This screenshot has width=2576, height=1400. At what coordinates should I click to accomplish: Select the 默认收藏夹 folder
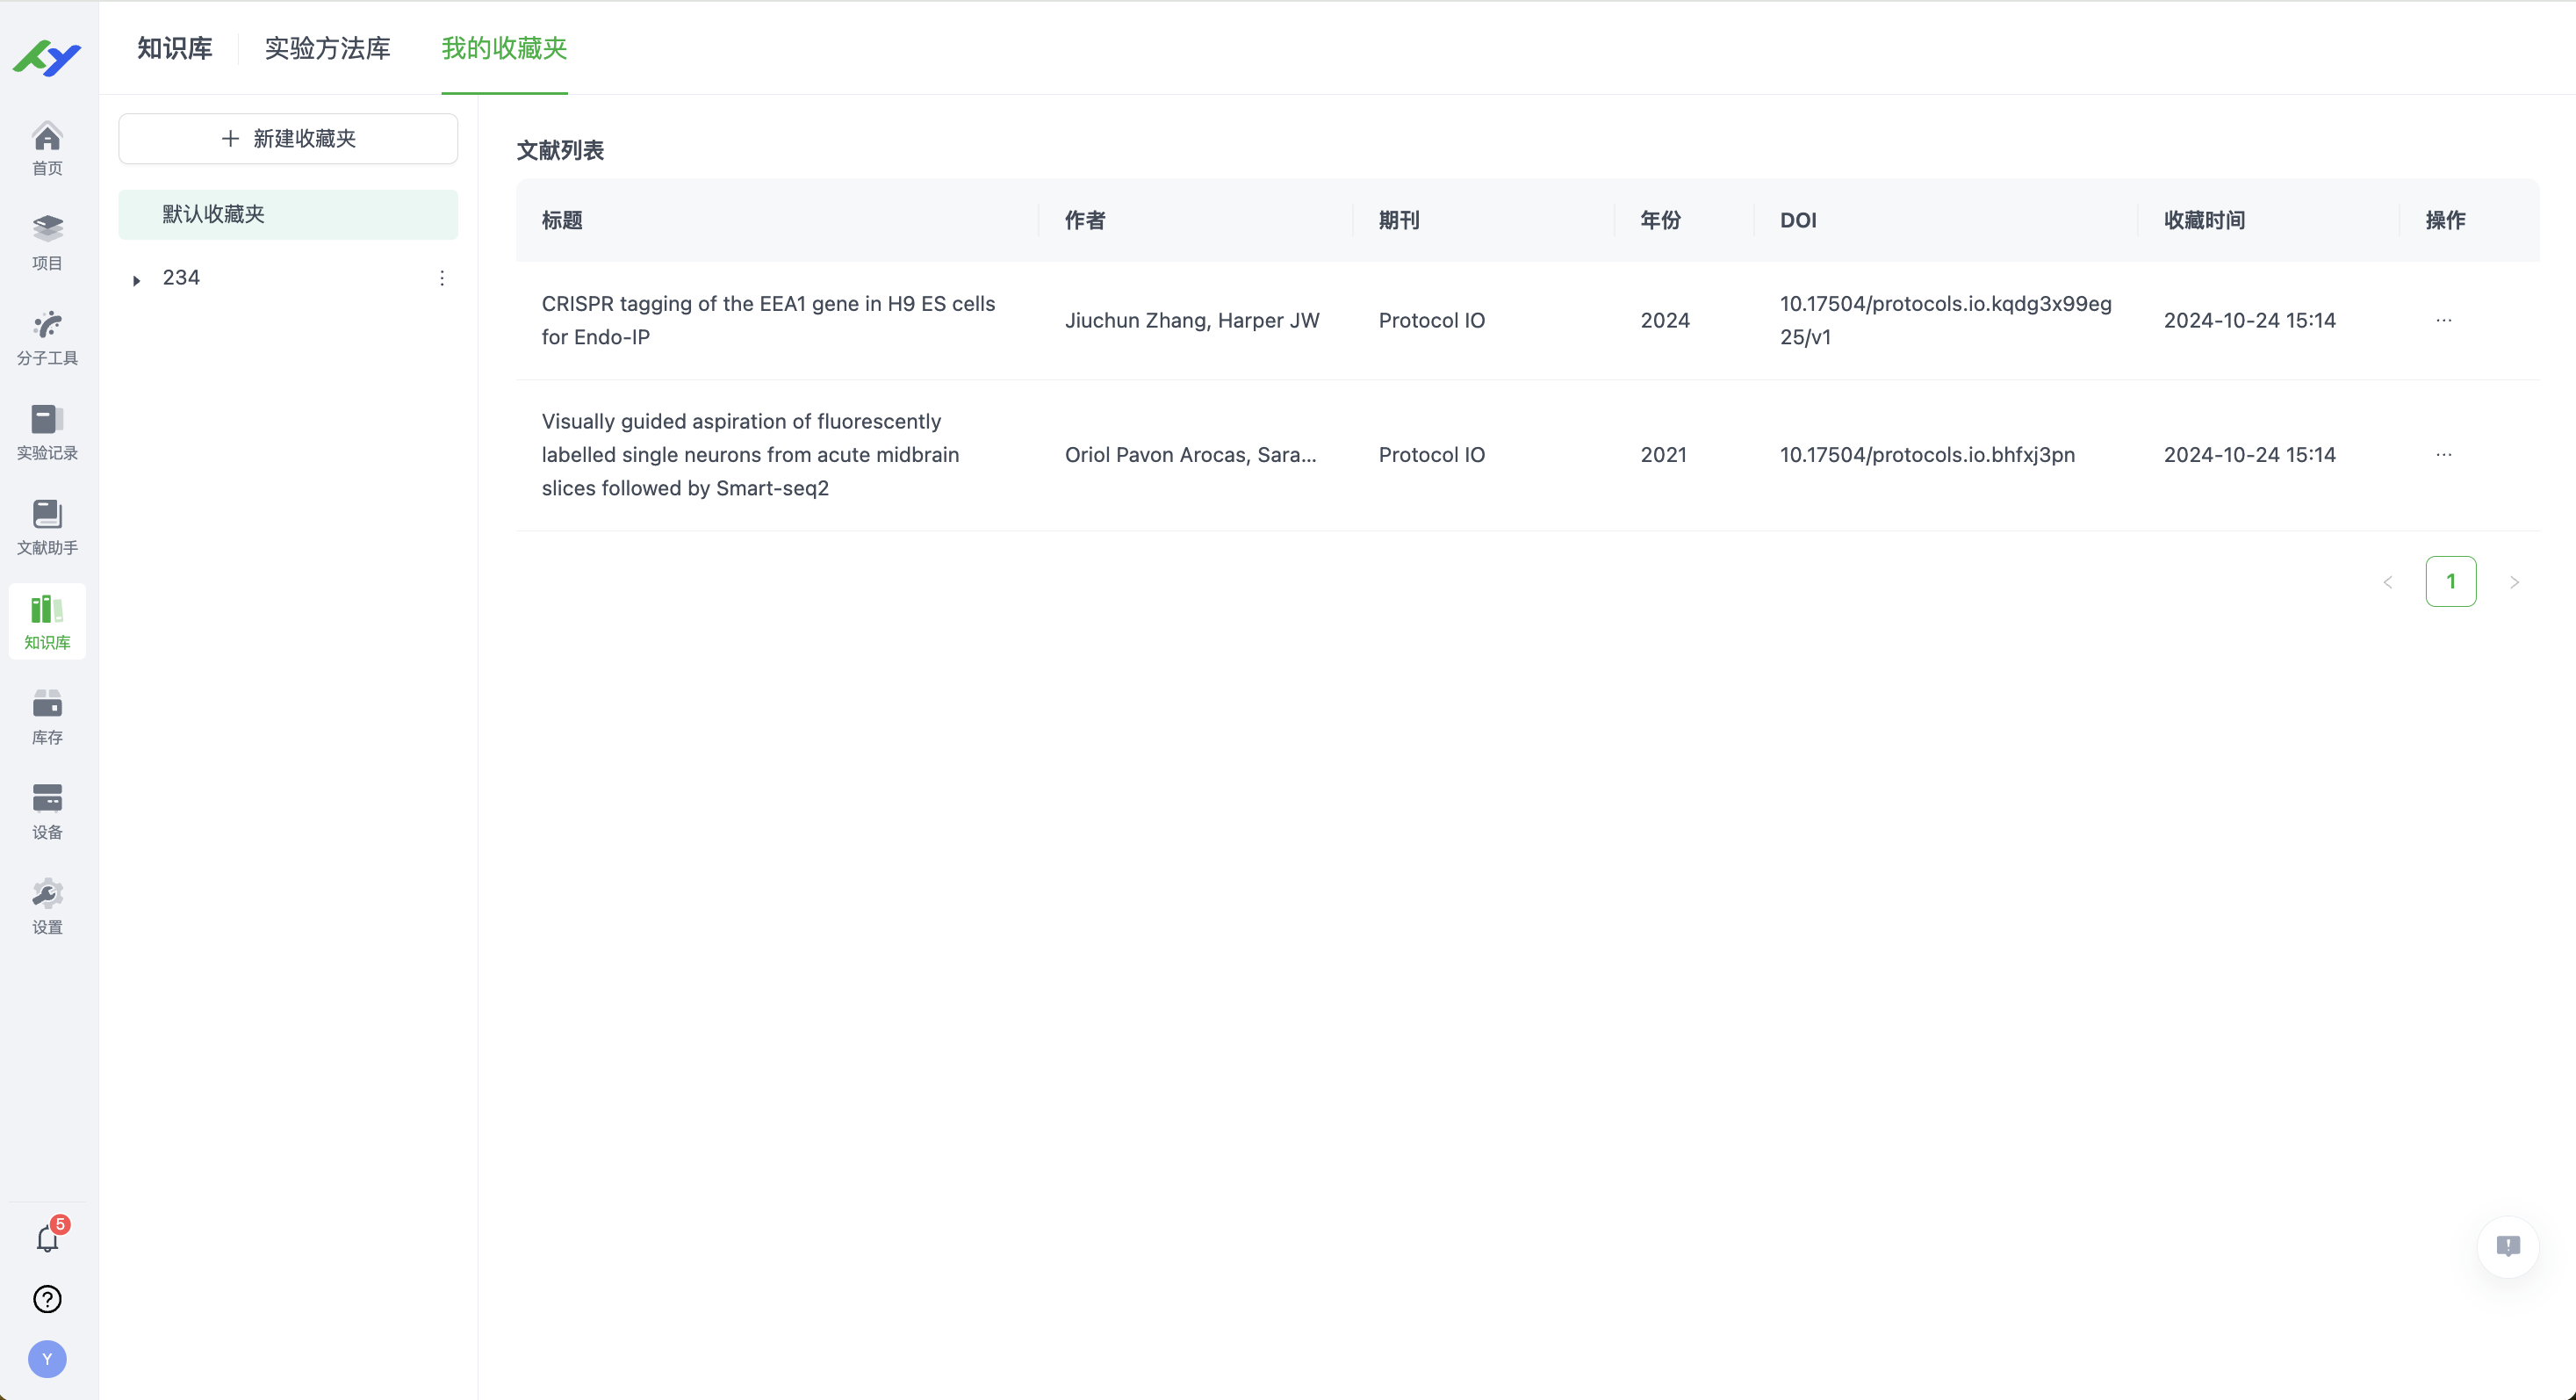click(x=288, y=214)
